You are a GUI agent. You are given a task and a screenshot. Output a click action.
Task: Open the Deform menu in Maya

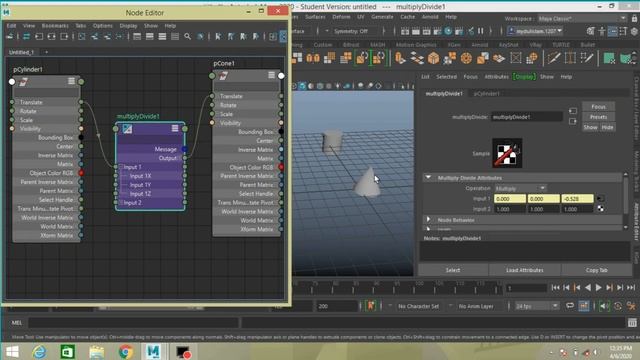[341, 17]
